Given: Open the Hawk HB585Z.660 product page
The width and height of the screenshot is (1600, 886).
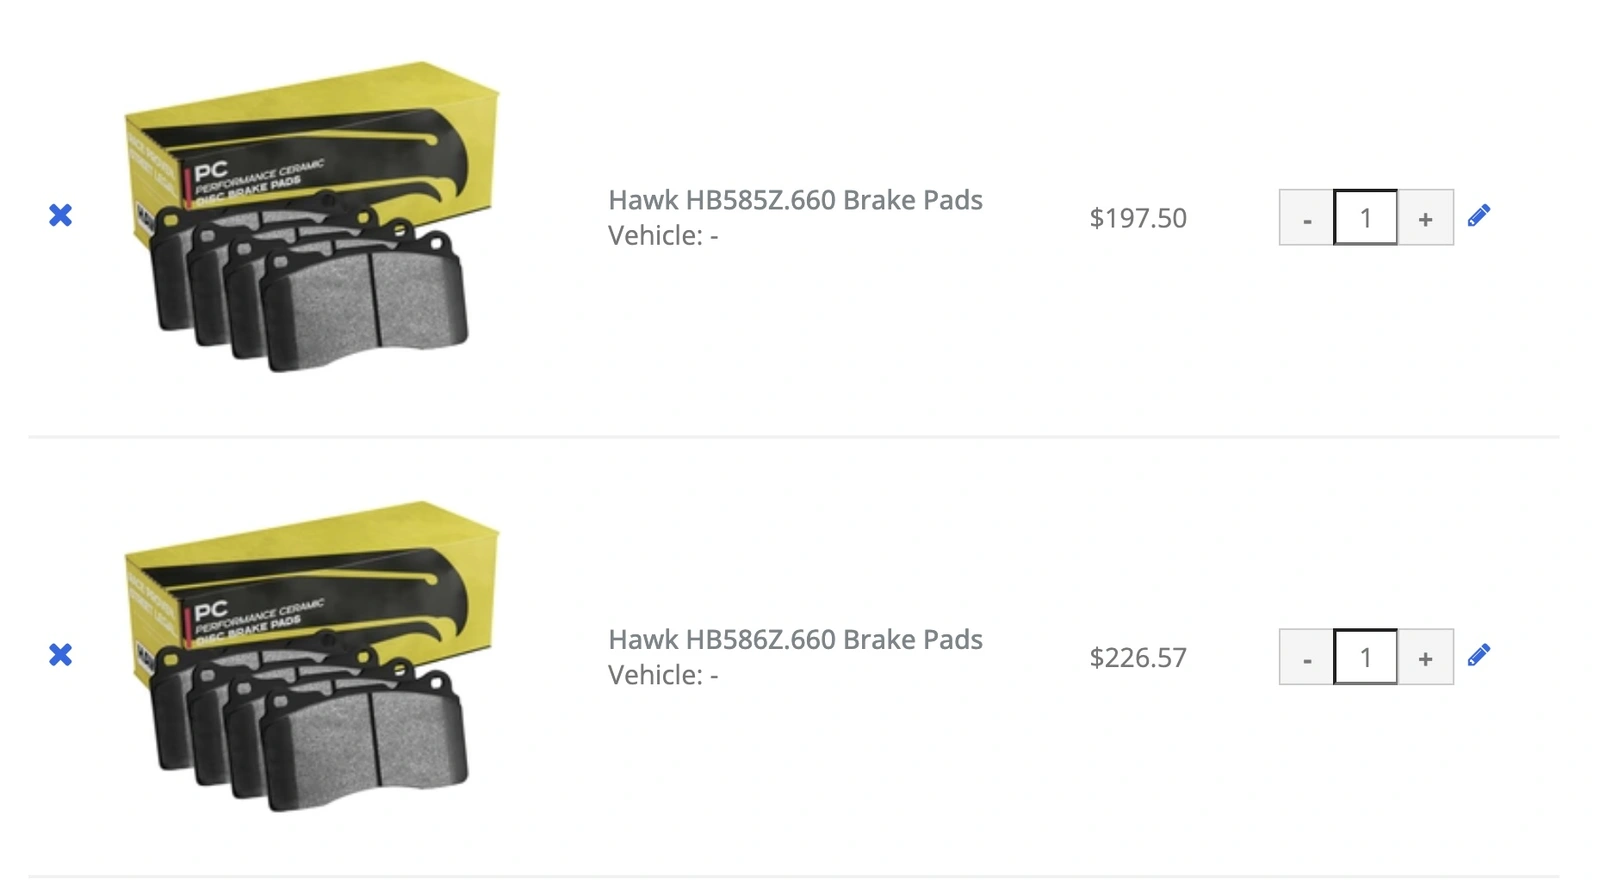Looking at the screenshot, I should click(x=794, y=200).
